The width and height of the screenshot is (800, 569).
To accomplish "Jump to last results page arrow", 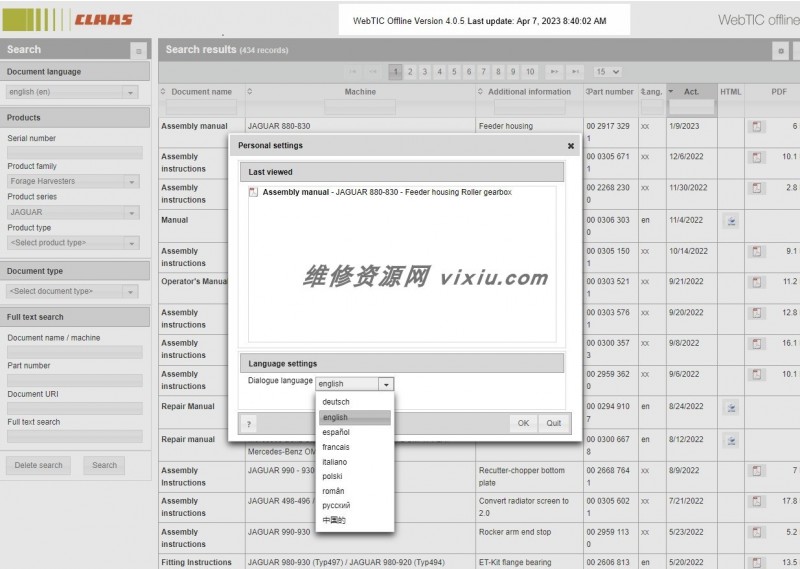I will 575,72.
